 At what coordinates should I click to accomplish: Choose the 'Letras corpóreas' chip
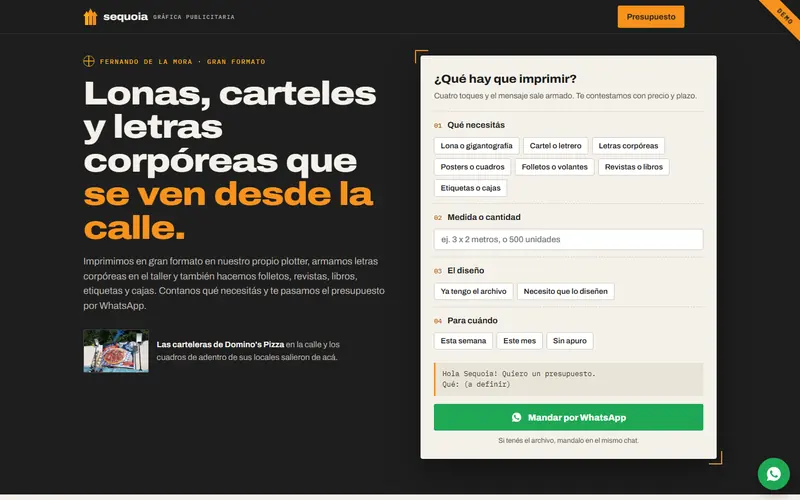(628, 146)
